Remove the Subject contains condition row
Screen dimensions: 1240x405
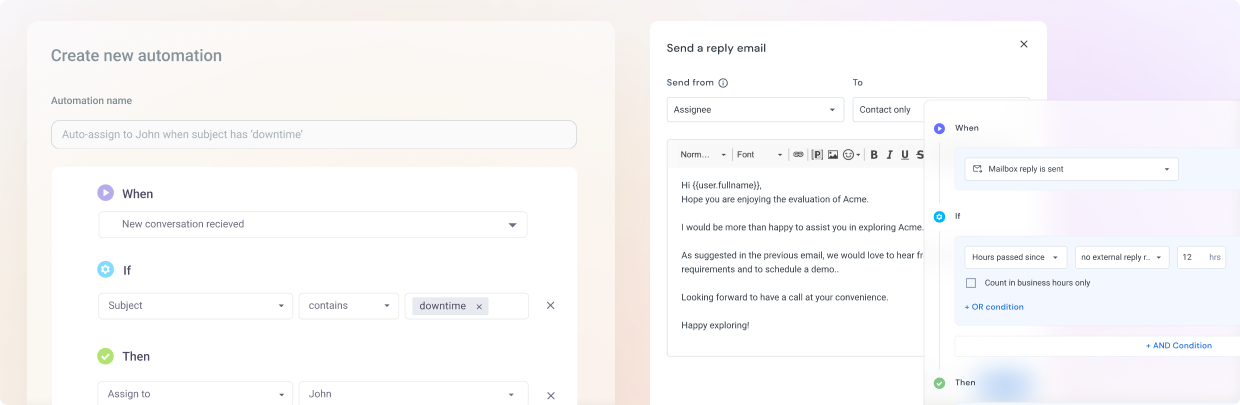(x=550, y=306)
